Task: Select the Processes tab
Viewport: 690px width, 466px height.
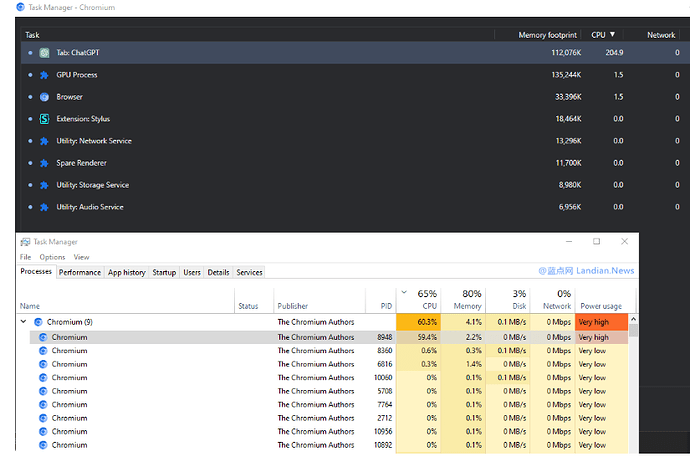Action: pos(36,272)
